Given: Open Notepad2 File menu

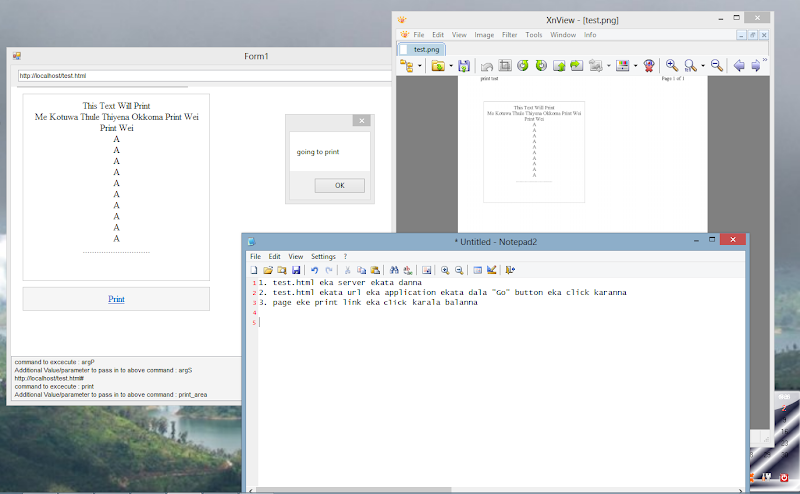Looking at the screenshot, I should click(255, 256).
